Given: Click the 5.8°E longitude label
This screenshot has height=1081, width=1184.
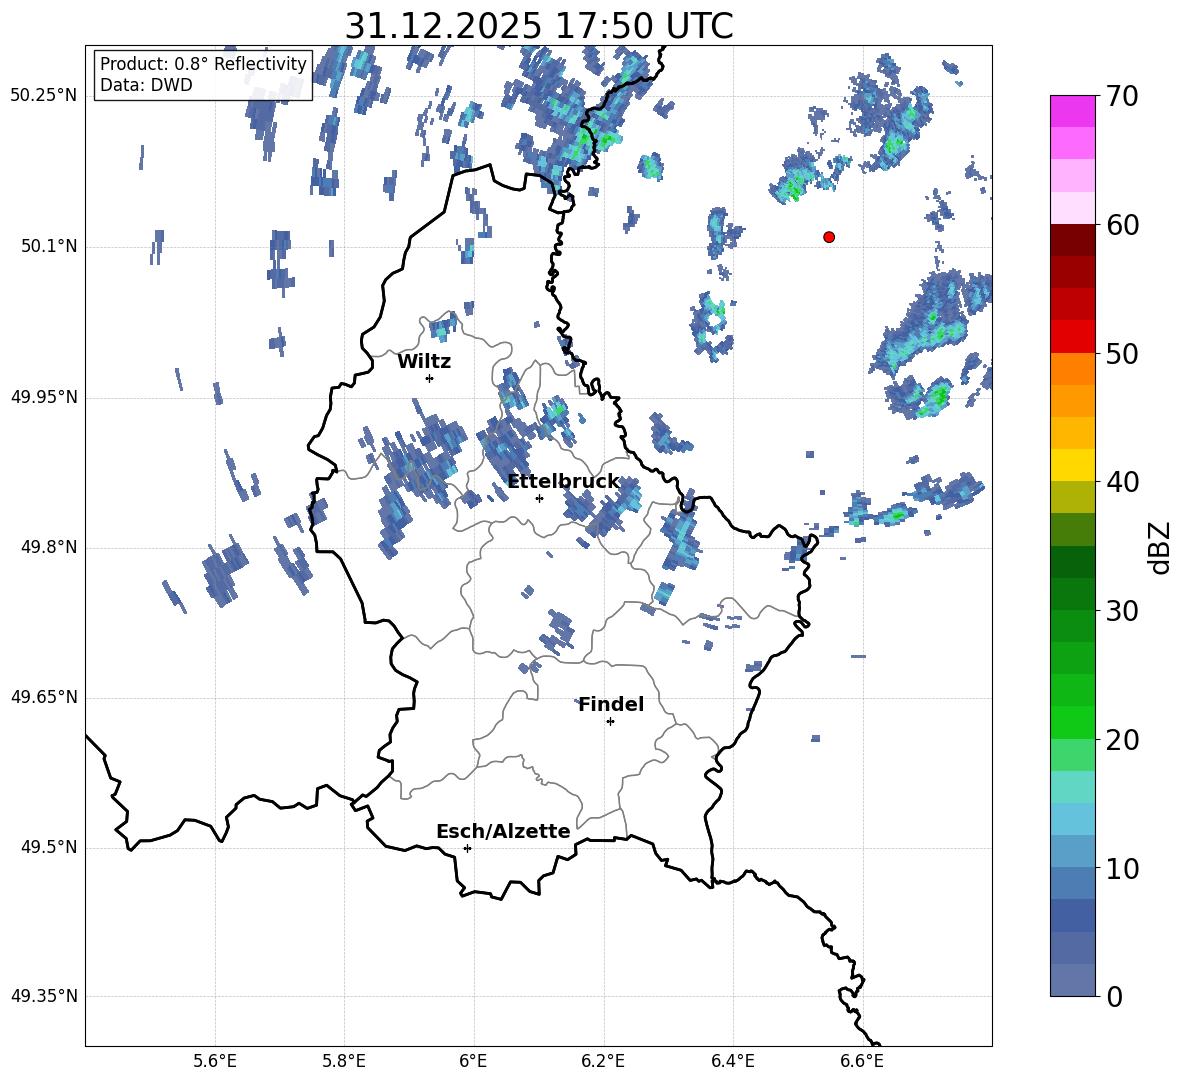Looking at the screenshot, I should pos(344,1062).
